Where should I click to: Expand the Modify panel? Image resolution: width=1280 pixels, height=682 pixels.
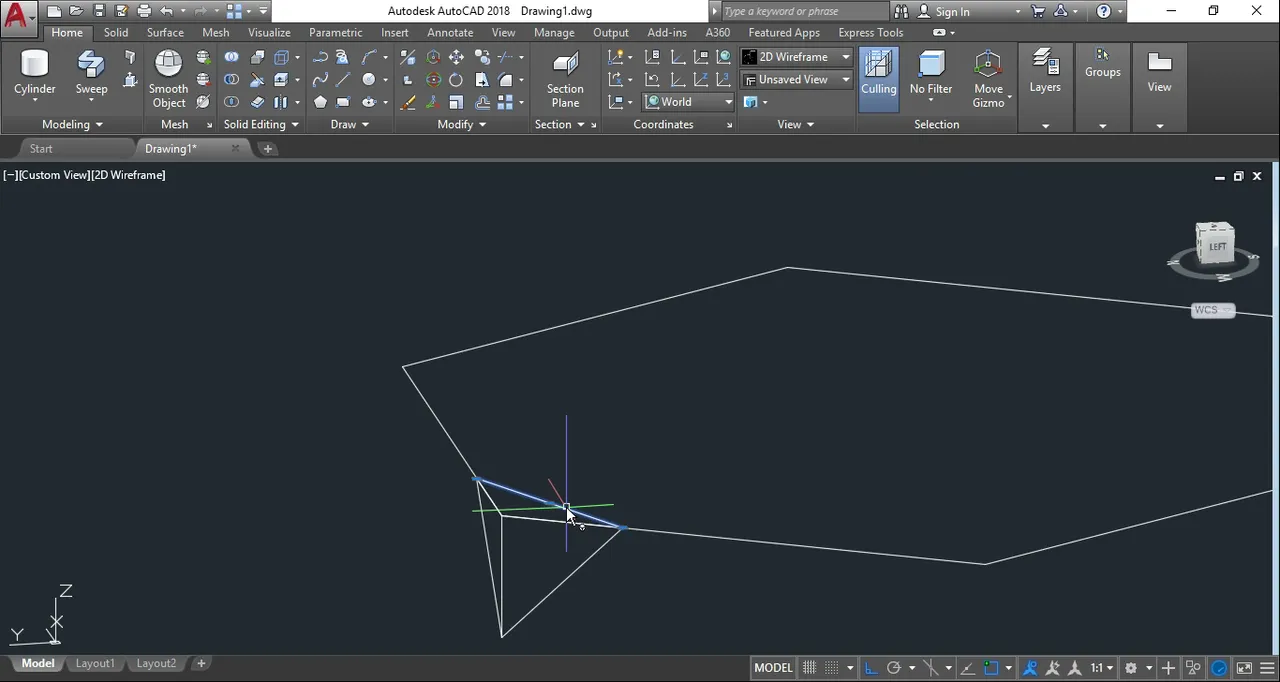pyautogui.click(x=461, y=124)
